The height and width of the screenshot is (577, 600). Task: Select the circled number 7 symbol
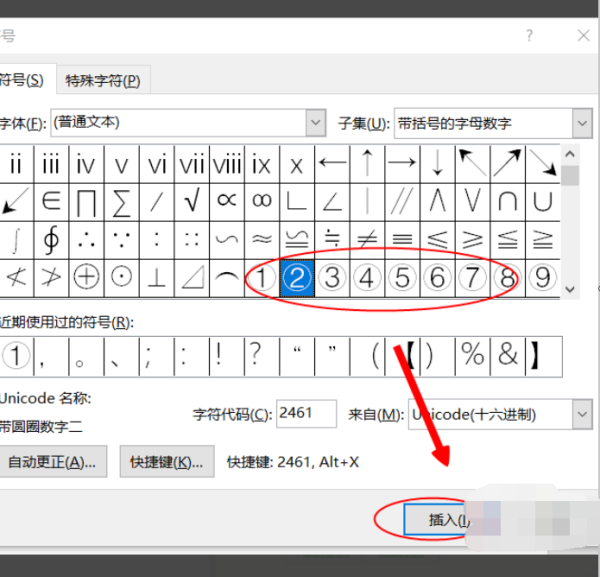(x=473, y=278)
